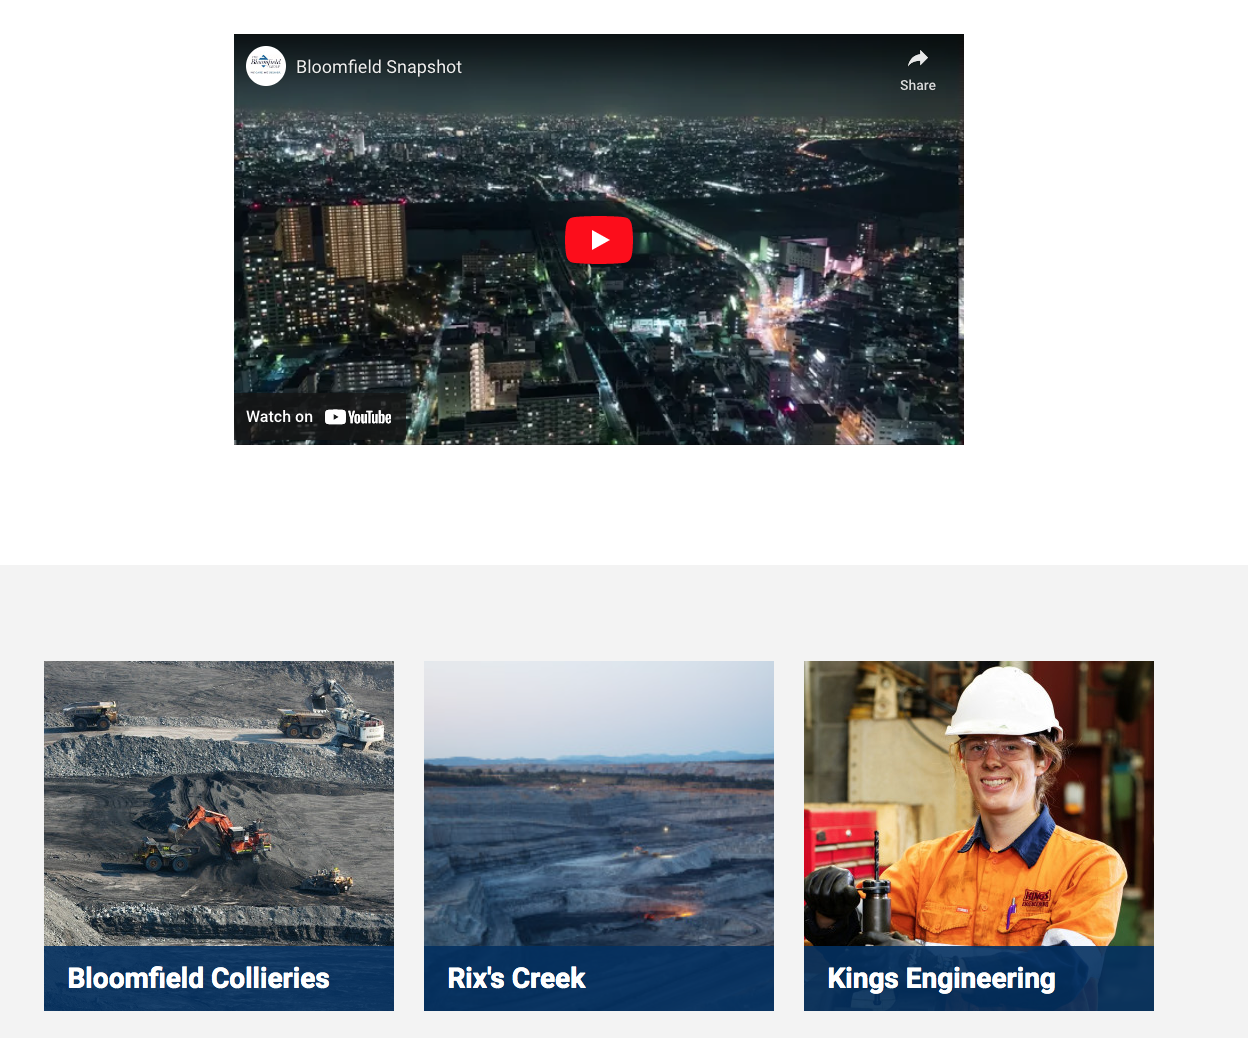Click the worker's white hard hat
Viewport: 1248px width, 1038px height.
[1004, 701]
